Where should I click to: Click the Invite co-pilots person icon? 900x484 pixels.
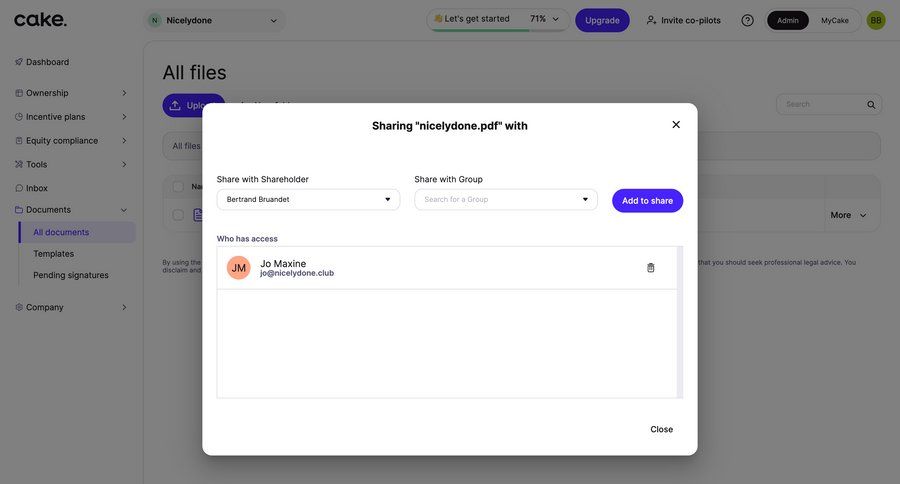click(x=652, y=20)
